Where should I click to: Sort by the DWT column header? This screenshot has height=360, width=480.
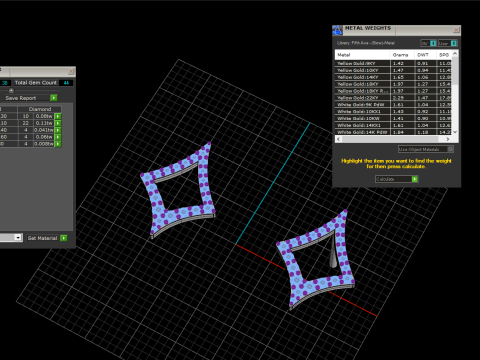click(x=426, y=55)
